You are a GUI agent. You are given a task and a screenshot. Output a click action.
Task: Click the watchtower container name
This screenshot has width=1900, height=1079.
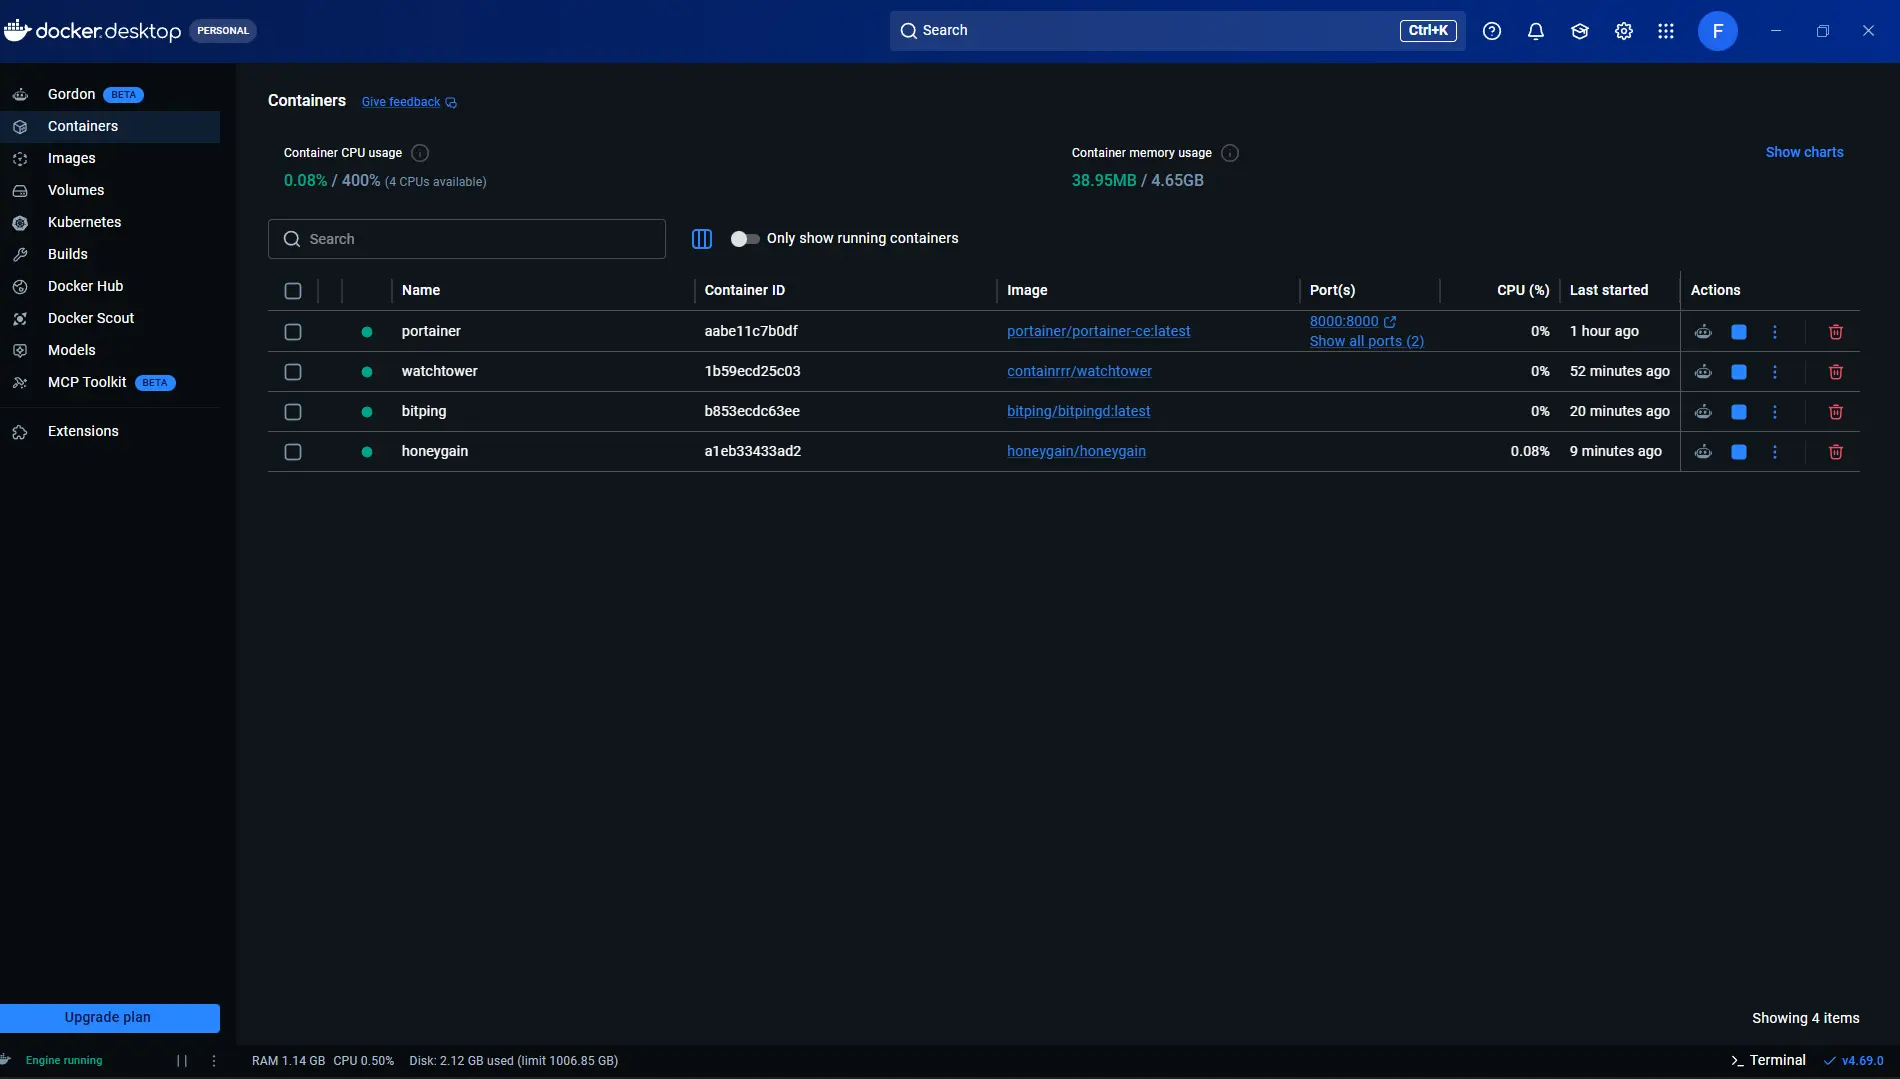click(x=439, y=371)
